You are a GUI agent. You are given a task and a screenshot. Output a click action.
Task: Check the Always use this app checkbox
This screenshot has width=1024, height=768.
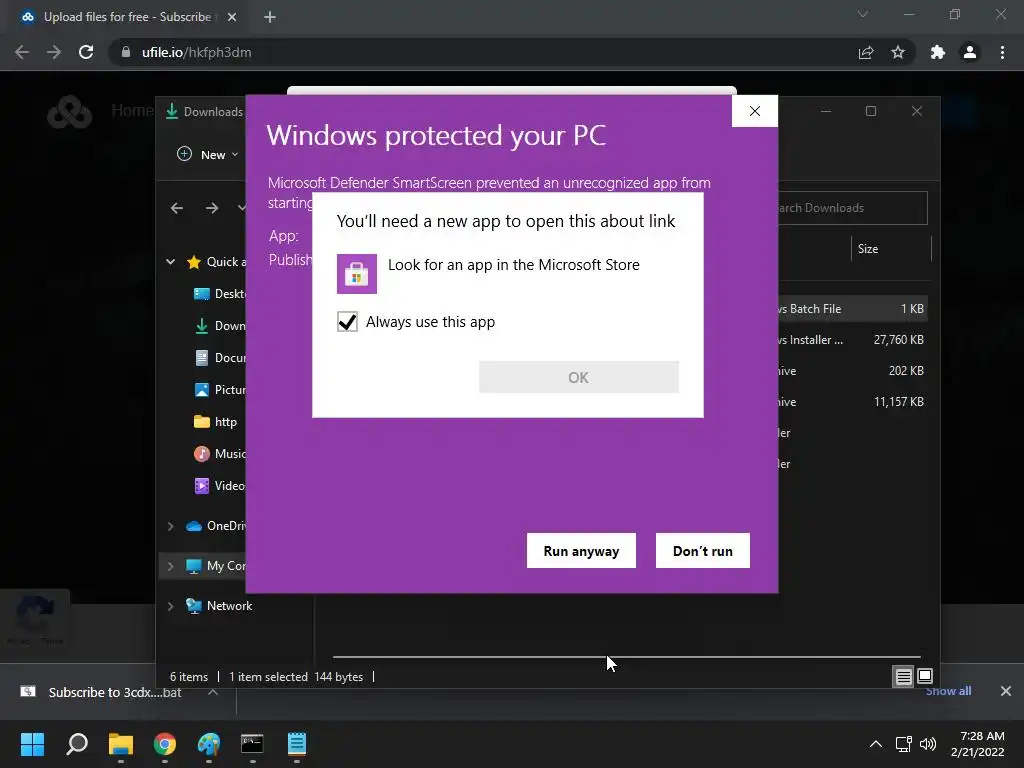coord(347,321)
